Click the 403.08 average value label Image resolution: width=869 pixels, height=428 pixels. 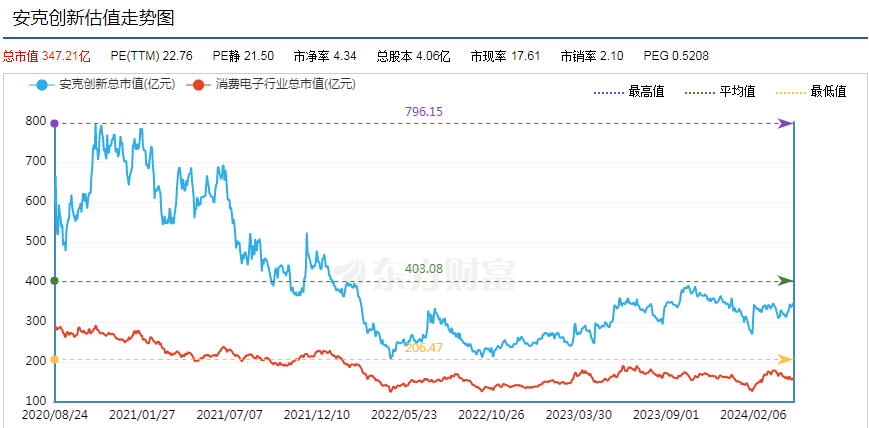423,268
